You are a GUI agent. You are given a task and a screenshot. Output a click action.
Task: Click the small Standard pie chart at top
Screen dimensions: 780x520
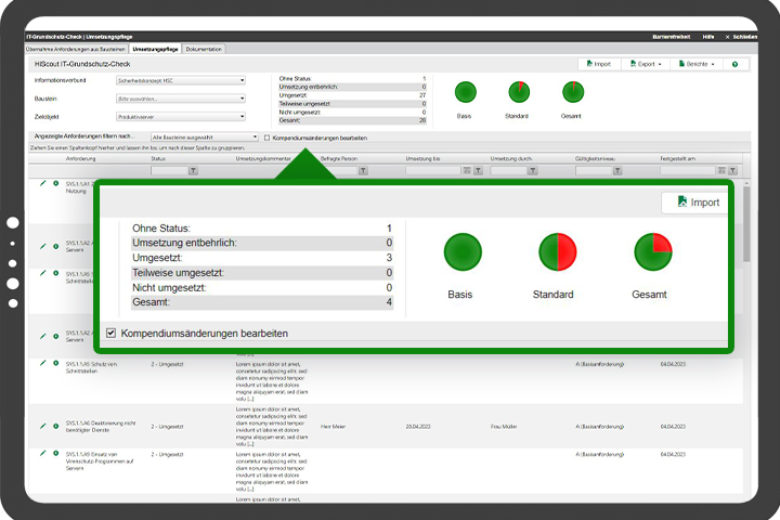[x=519, y=92]
